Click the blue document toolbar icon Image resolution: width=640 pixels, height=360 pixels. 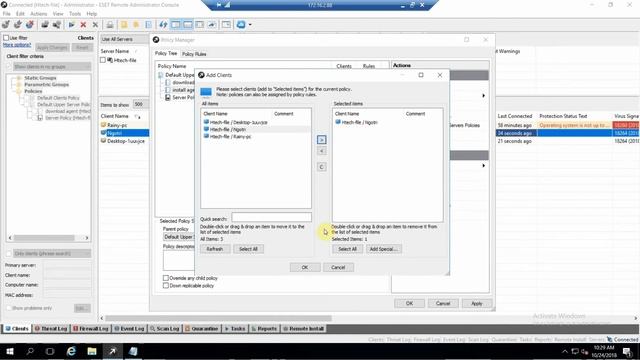[x=149, y=25]
